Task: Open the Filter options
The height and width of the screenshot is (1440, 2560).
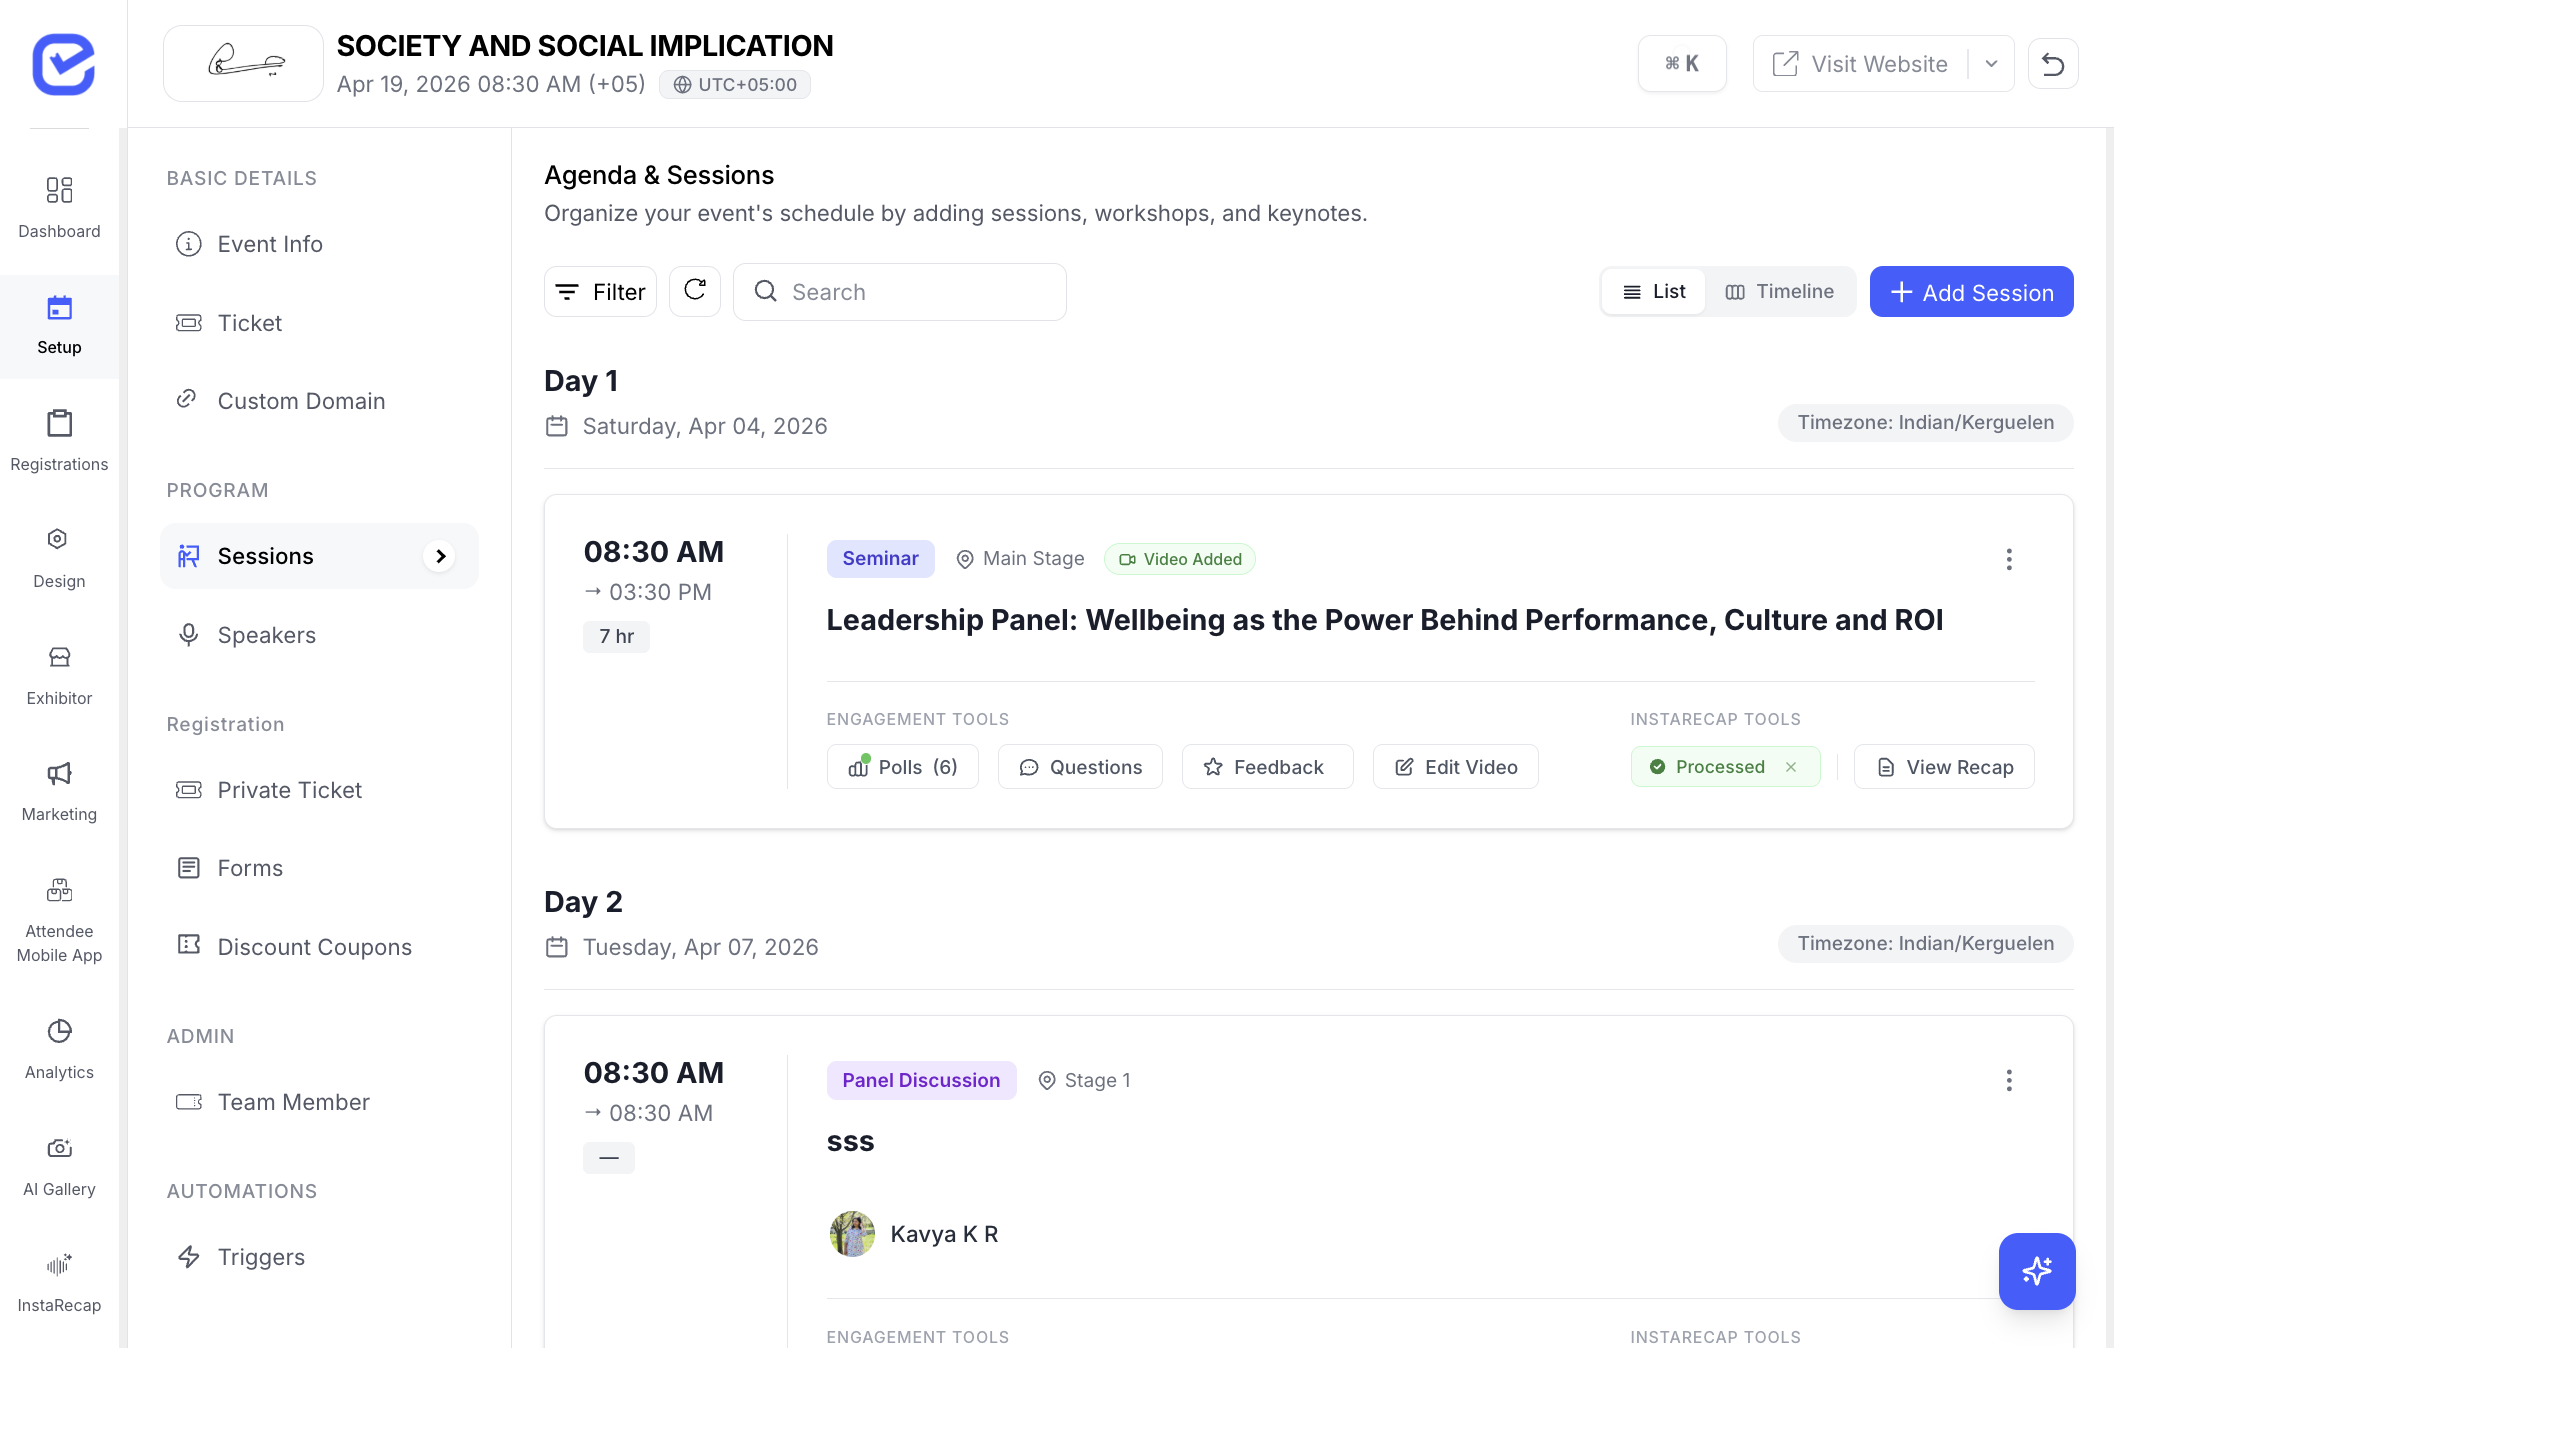Action: click(x=600, y=291)
